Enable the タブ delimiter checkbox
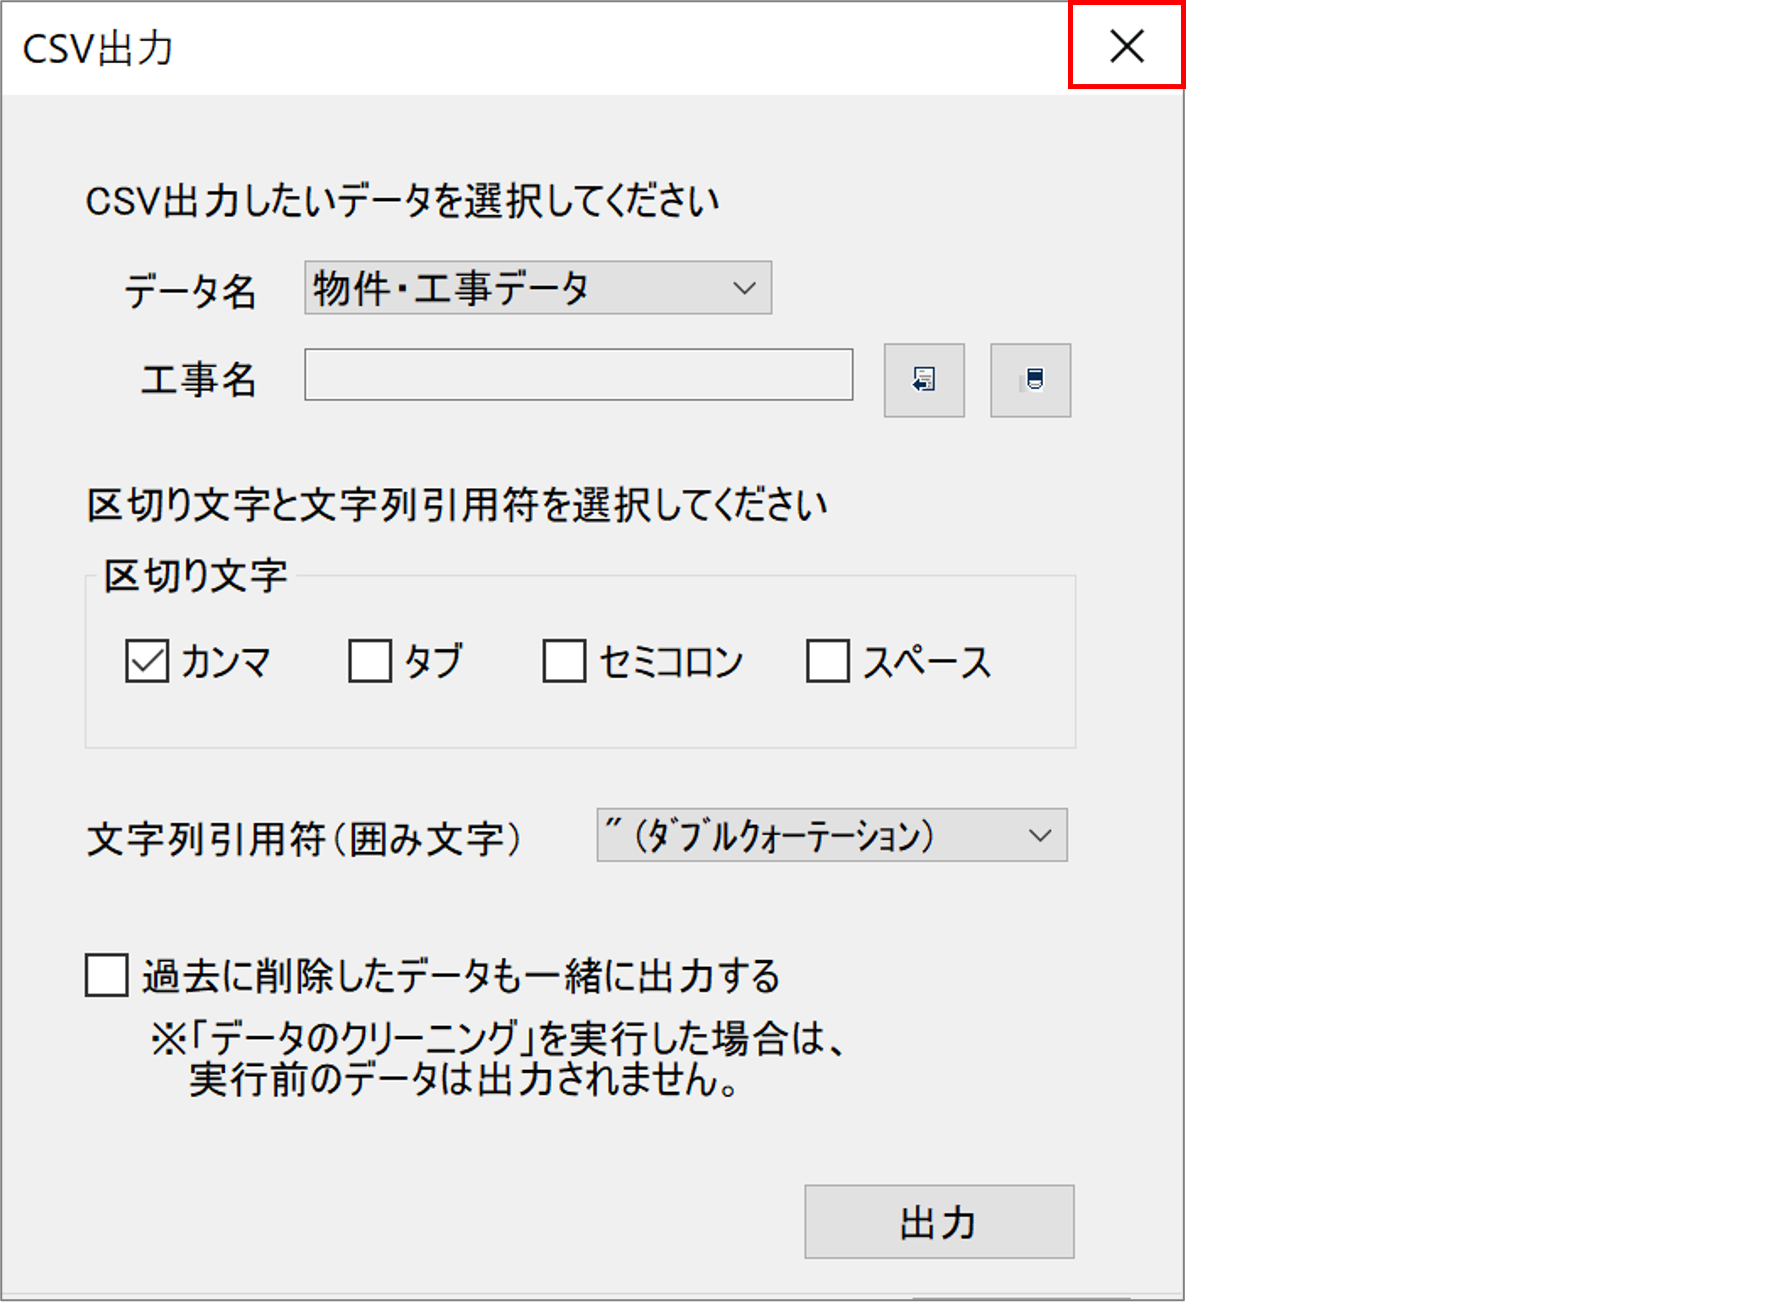This screenshot has height=1302, width=1773. [371, 660]
